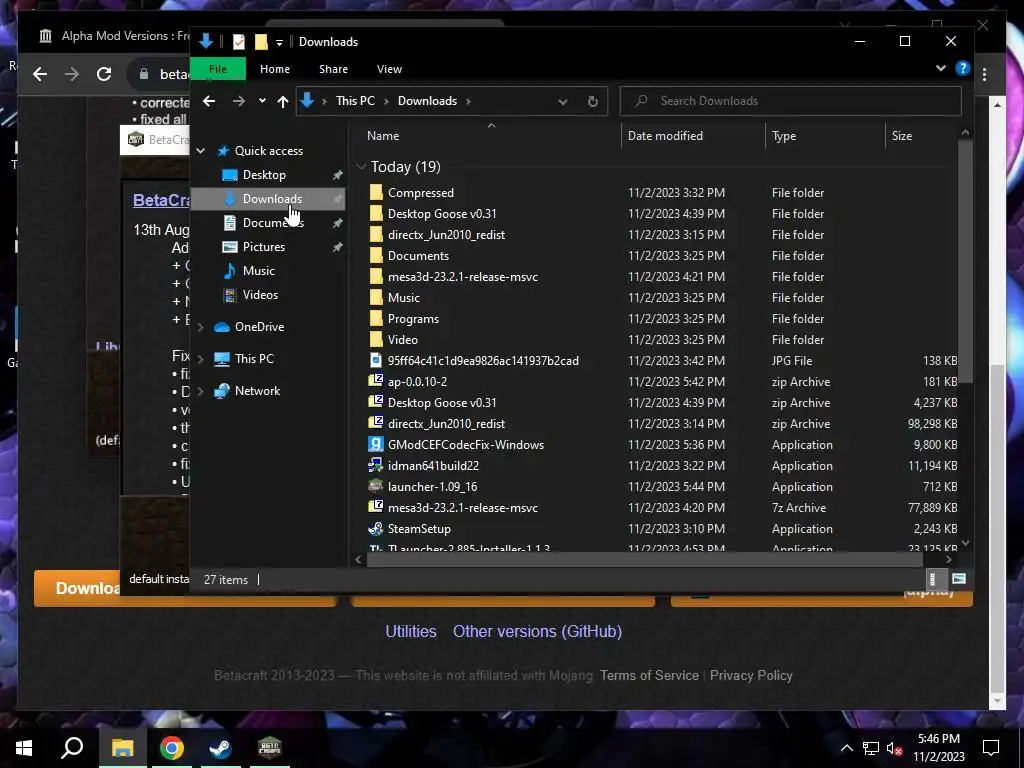
Task: Select the directx_Jun2010_redist folder
Action: tap(446, 234)
